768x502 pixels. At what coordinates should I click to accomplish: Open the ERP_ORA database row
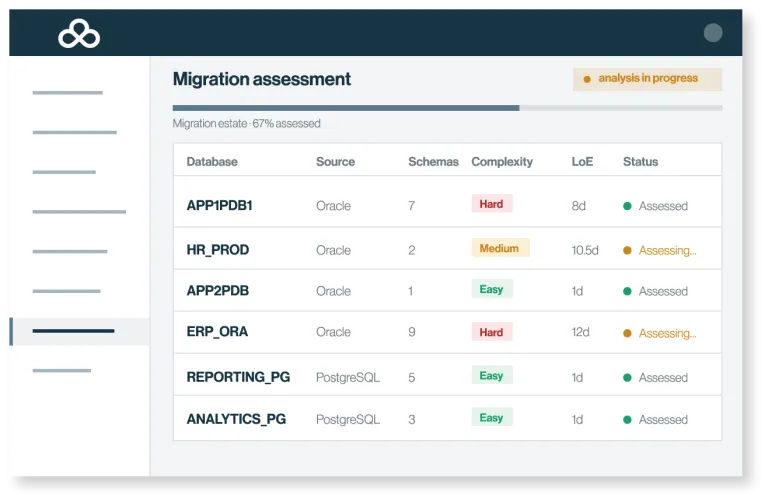coord(447,333)
